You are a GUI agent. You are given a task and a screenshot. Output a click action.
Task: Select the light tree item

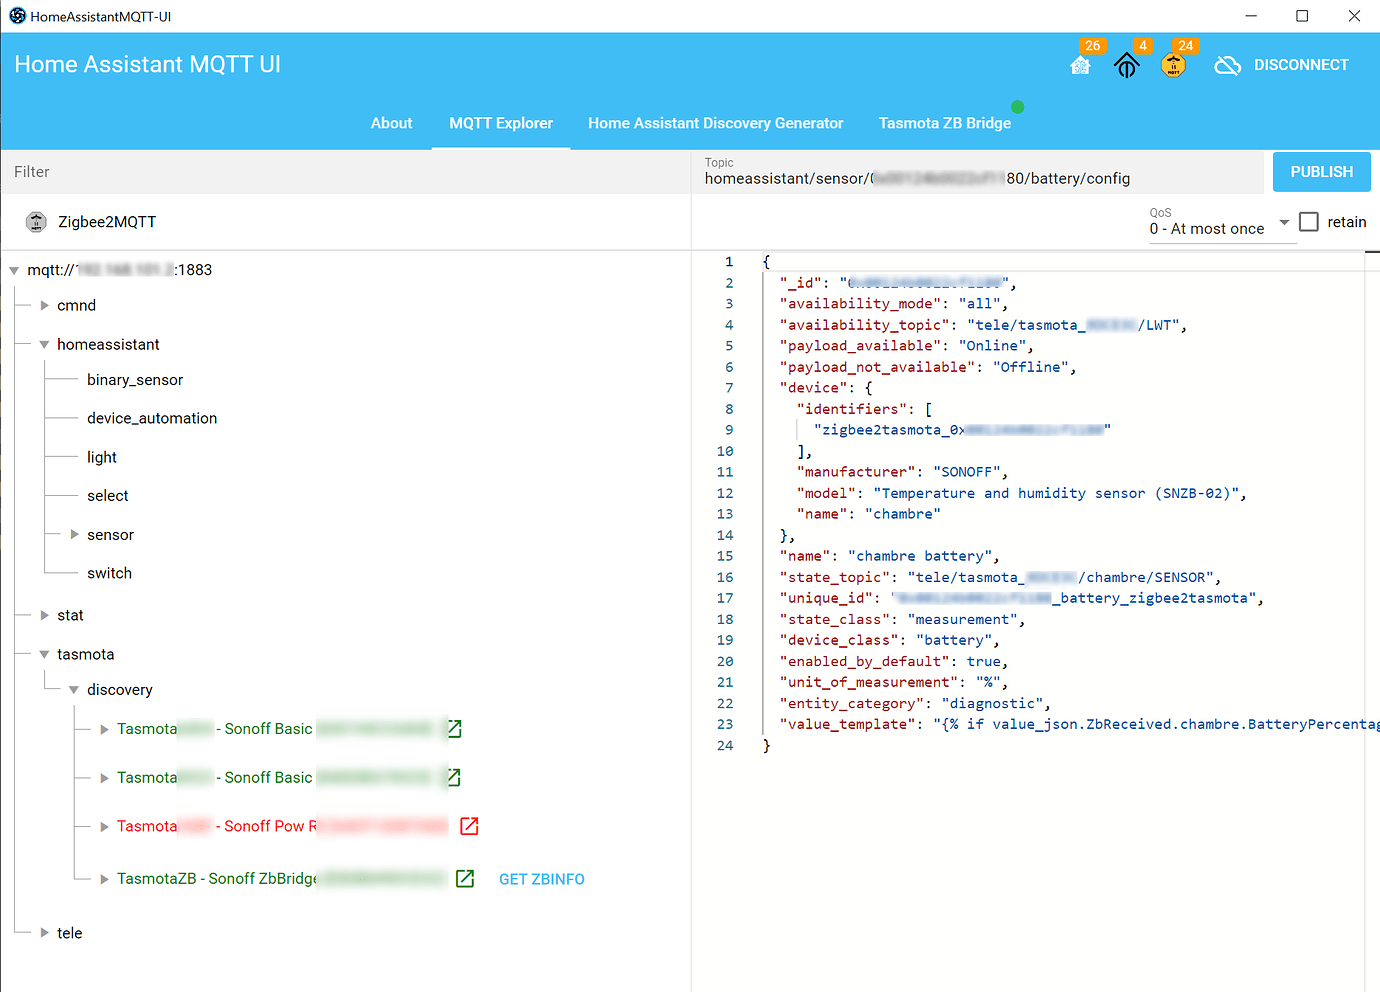click(102, 457)
